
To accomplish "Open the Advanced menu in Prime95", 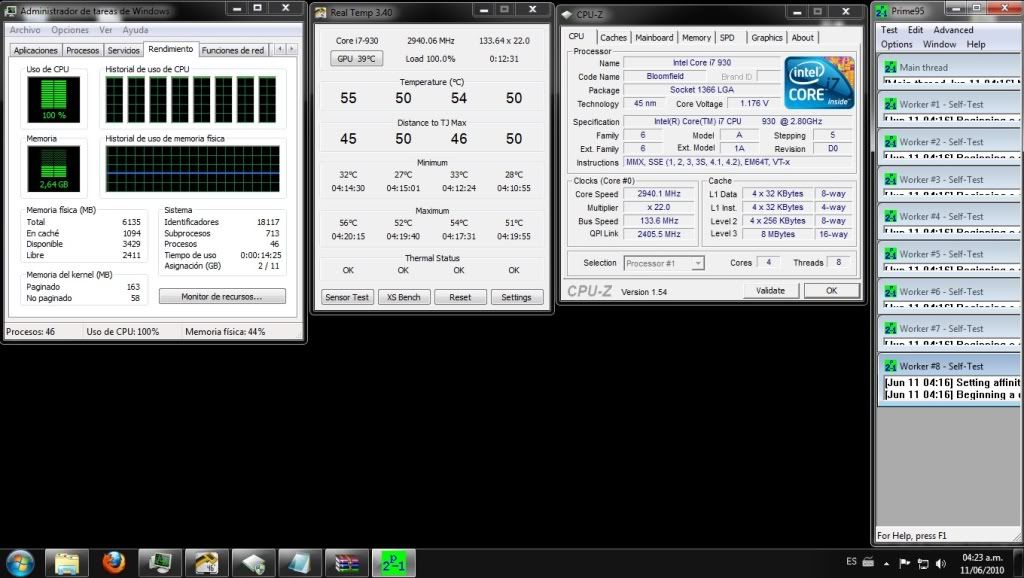I will 953,30.
